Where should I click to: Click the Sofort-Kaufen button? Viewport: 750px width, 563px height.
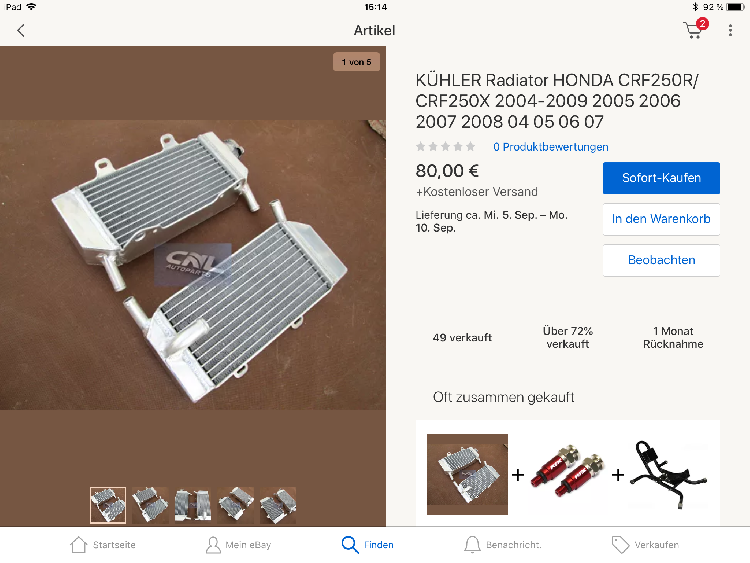click(661, 178)
